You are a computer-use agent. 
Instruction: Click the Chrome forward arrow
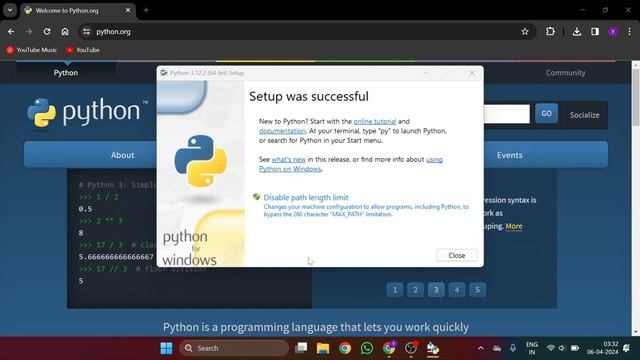(29, 31)
